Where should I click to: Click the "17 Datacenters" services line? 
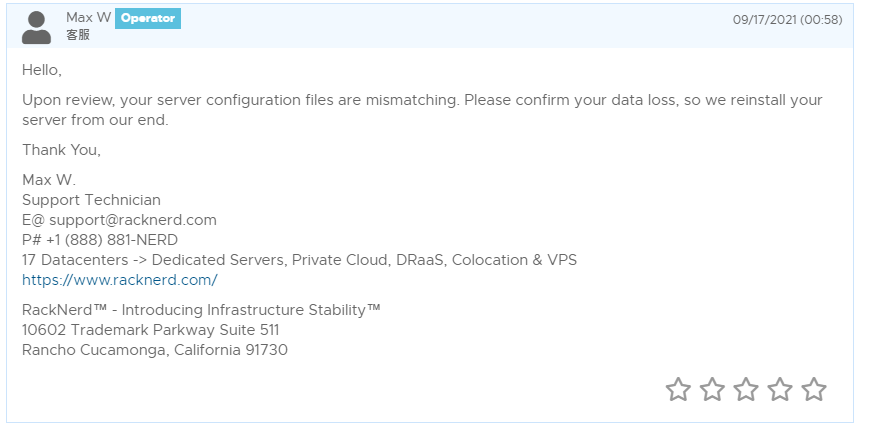299,260
